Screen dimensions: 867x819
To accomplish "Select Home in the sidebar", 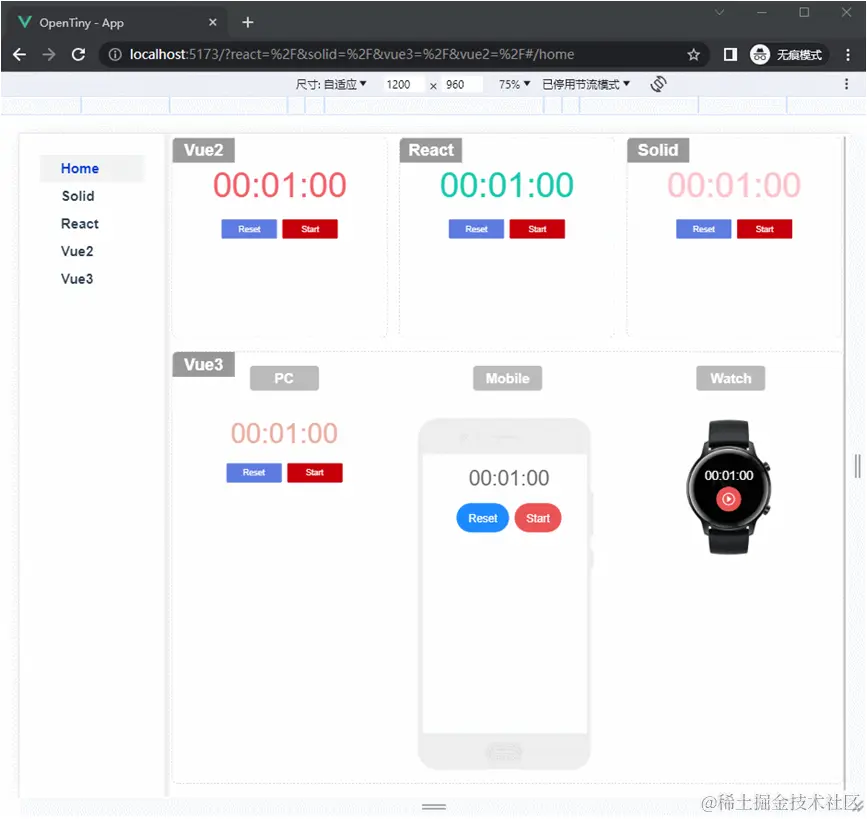I will (92, 169).
